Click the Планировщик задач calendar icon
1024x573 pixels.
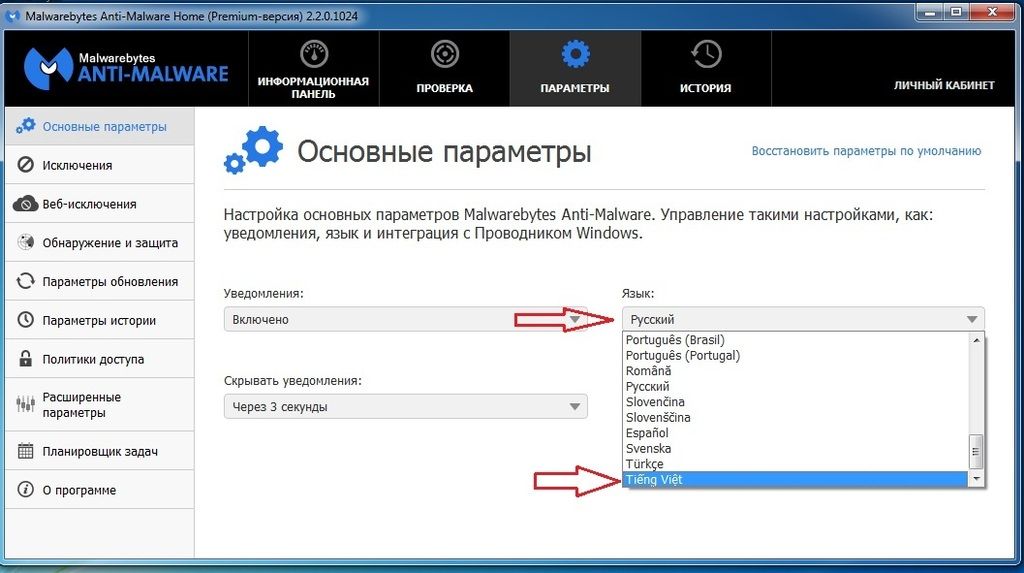[25, 452]
